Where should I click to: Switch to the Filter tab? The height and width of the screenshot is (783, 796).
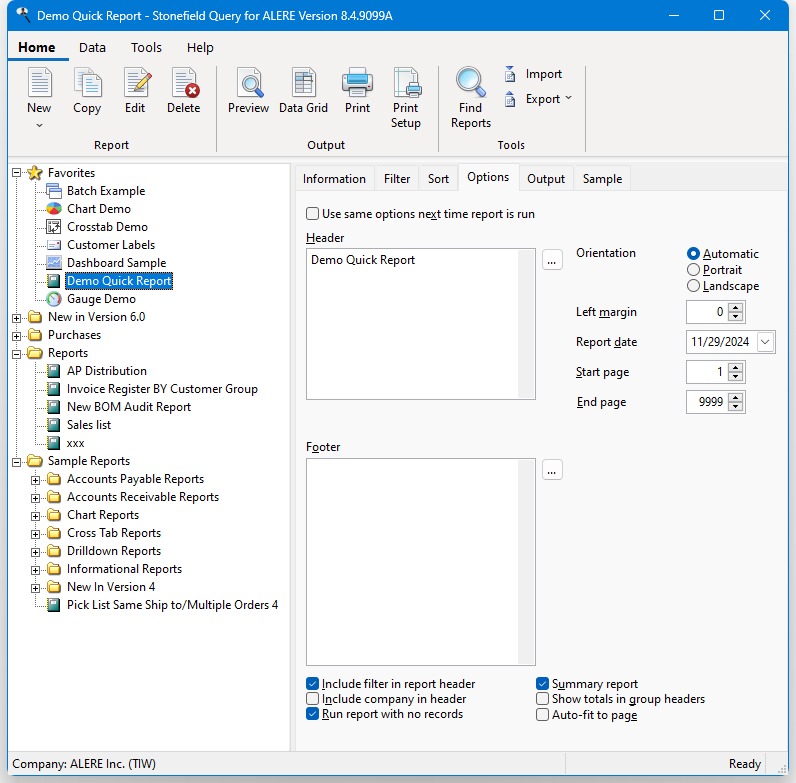396,179
